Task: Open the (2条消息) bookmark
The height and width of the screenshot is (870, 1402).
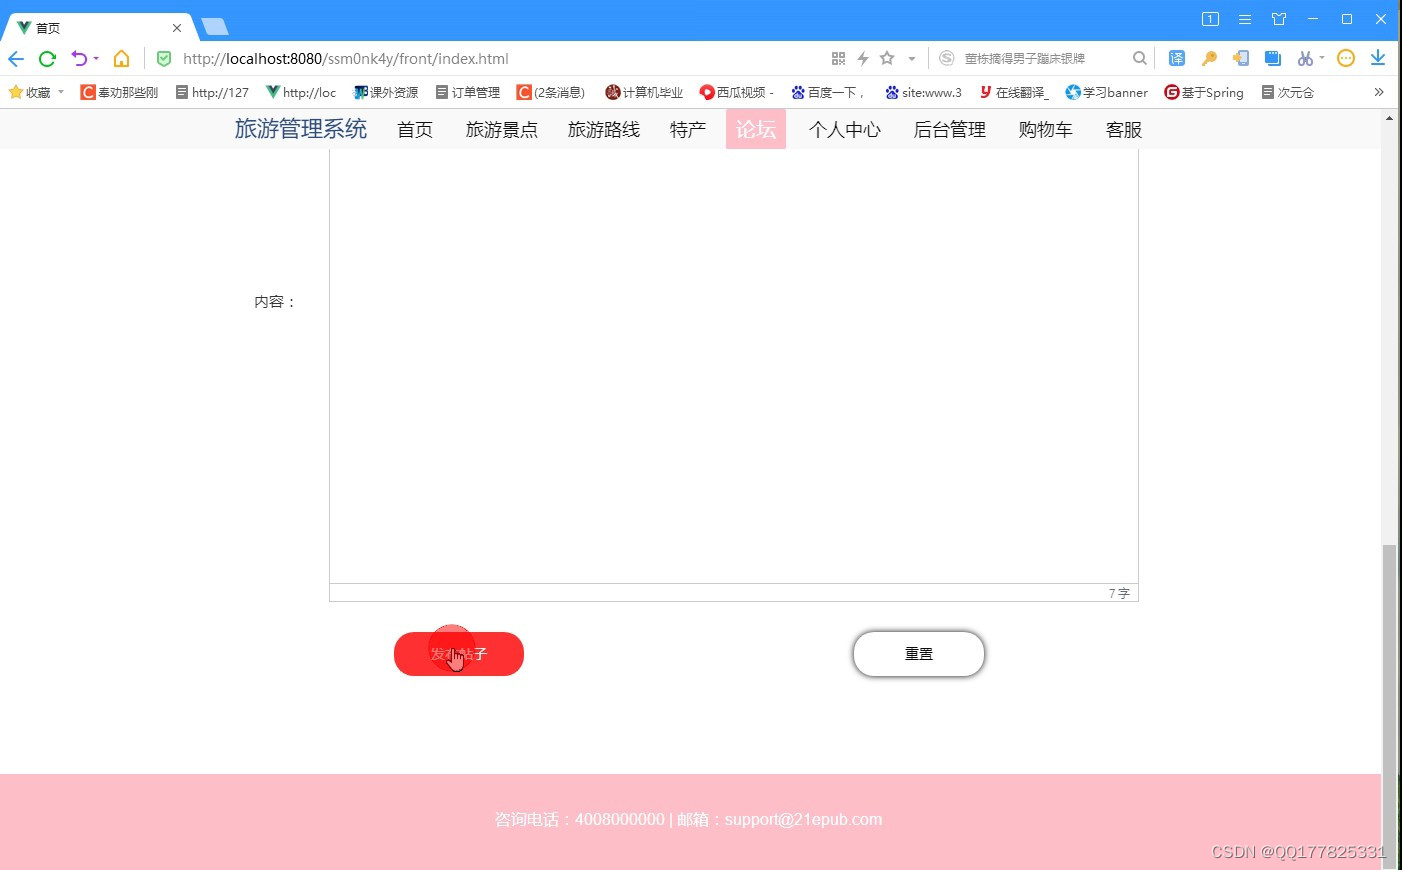Action: [x=551, y=92]
